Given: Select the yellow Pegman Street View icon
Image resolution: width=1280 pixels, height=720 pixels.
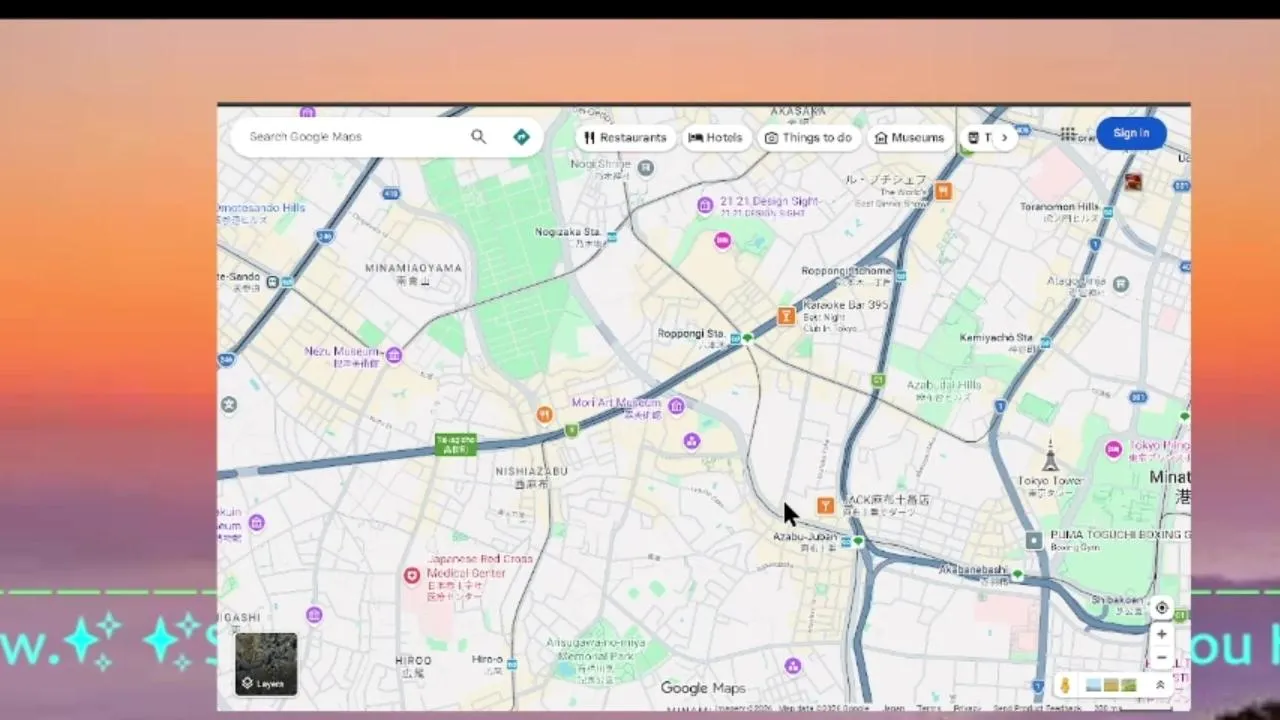Looking at the screenshot, I should click(1066, 685).
